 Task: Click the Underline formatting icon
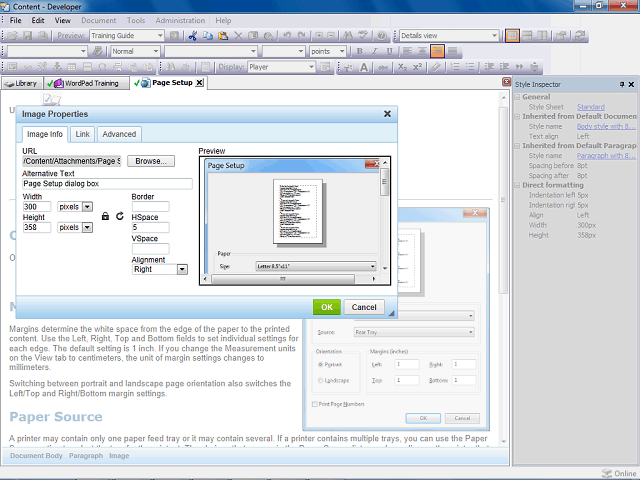[389, 51]
